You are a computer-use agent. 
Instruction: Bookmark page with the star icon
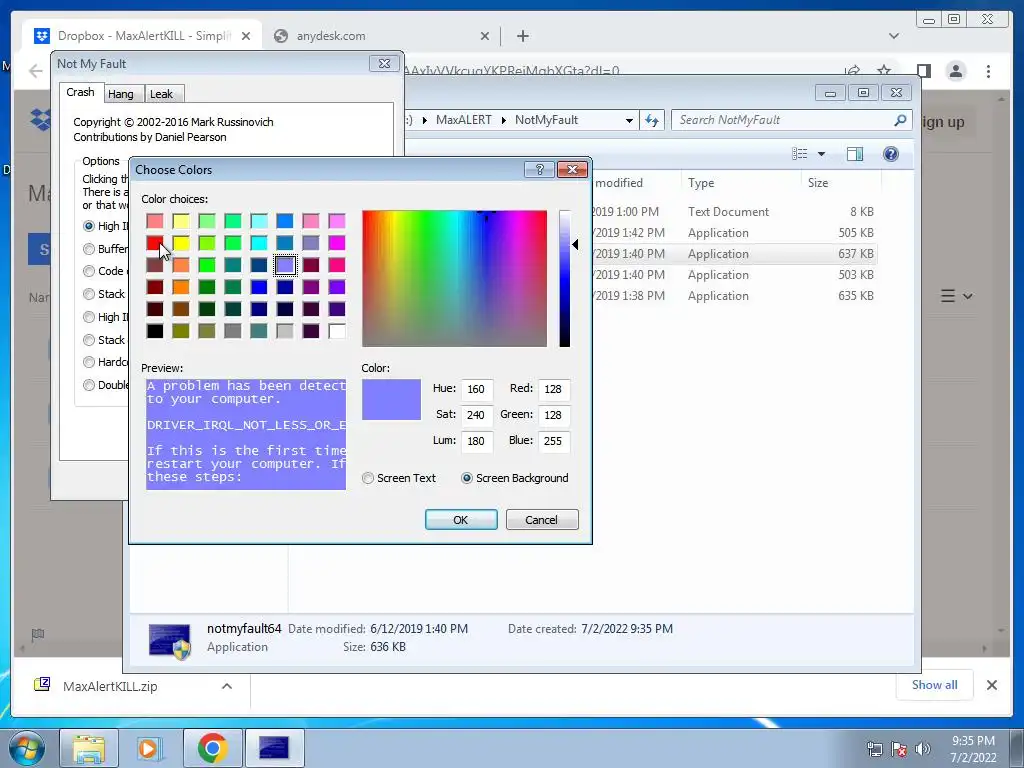884,70
